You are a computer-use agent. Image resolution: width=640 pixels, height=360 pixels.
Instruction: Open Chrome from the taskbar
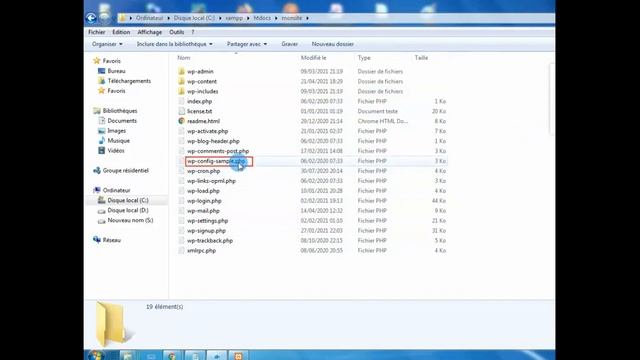click(172, 356)
